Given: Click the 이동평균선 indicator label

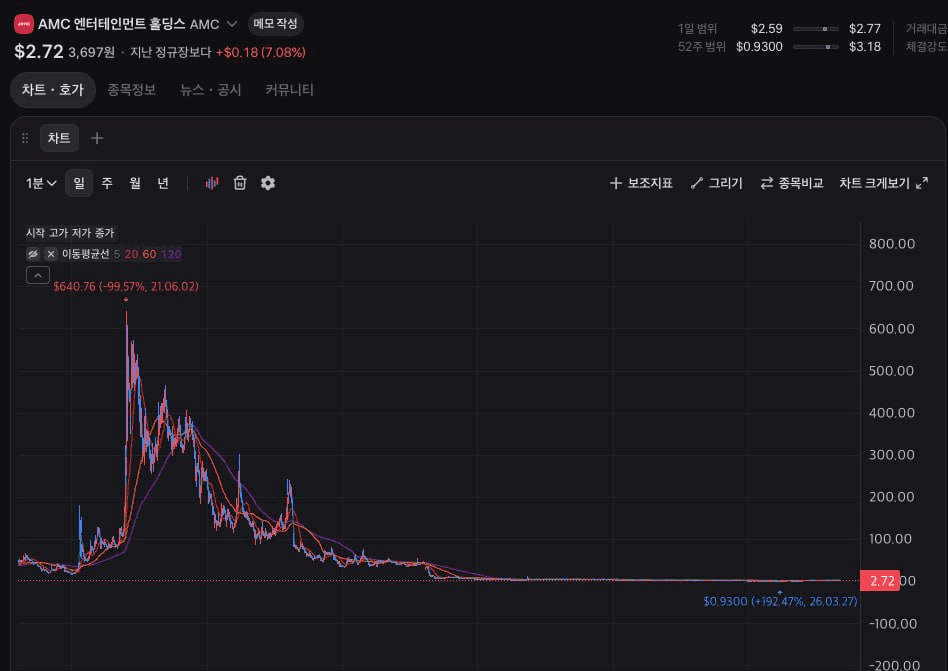Looking at the screenshot, I should [x=85, y=254].
